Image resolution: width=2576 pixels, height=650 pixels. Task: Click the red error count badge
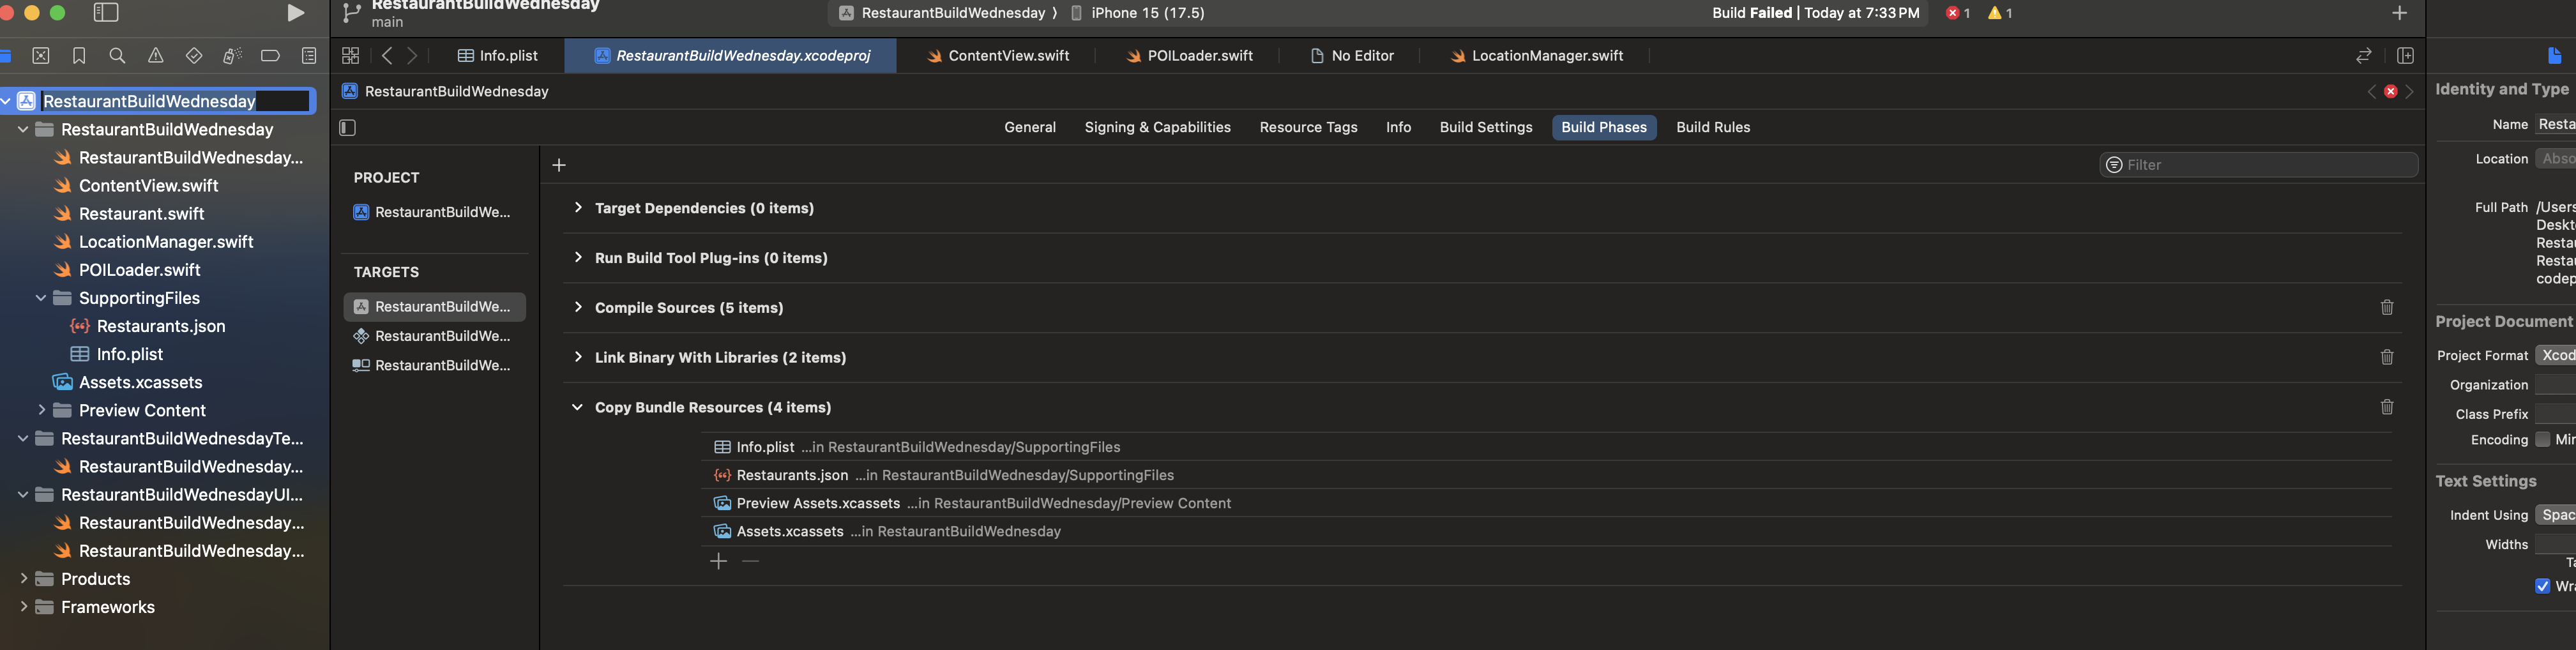tap(1958, 13)
